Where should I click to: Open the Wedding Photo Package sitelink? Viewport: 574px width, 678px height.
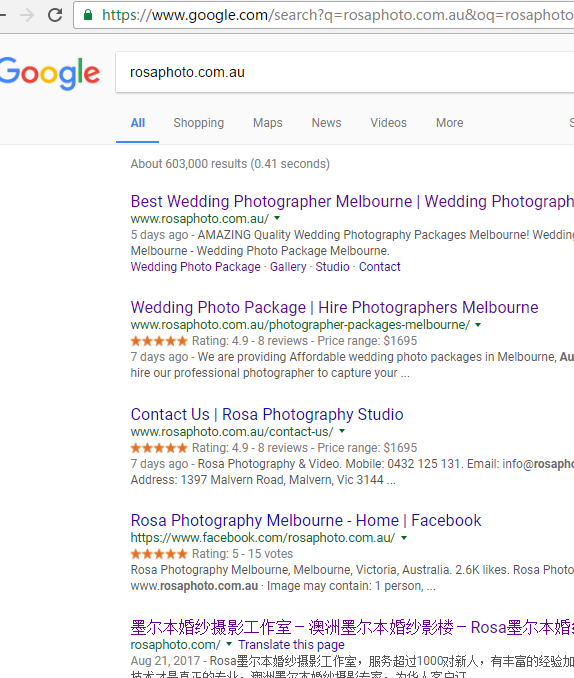pos(196,267)
